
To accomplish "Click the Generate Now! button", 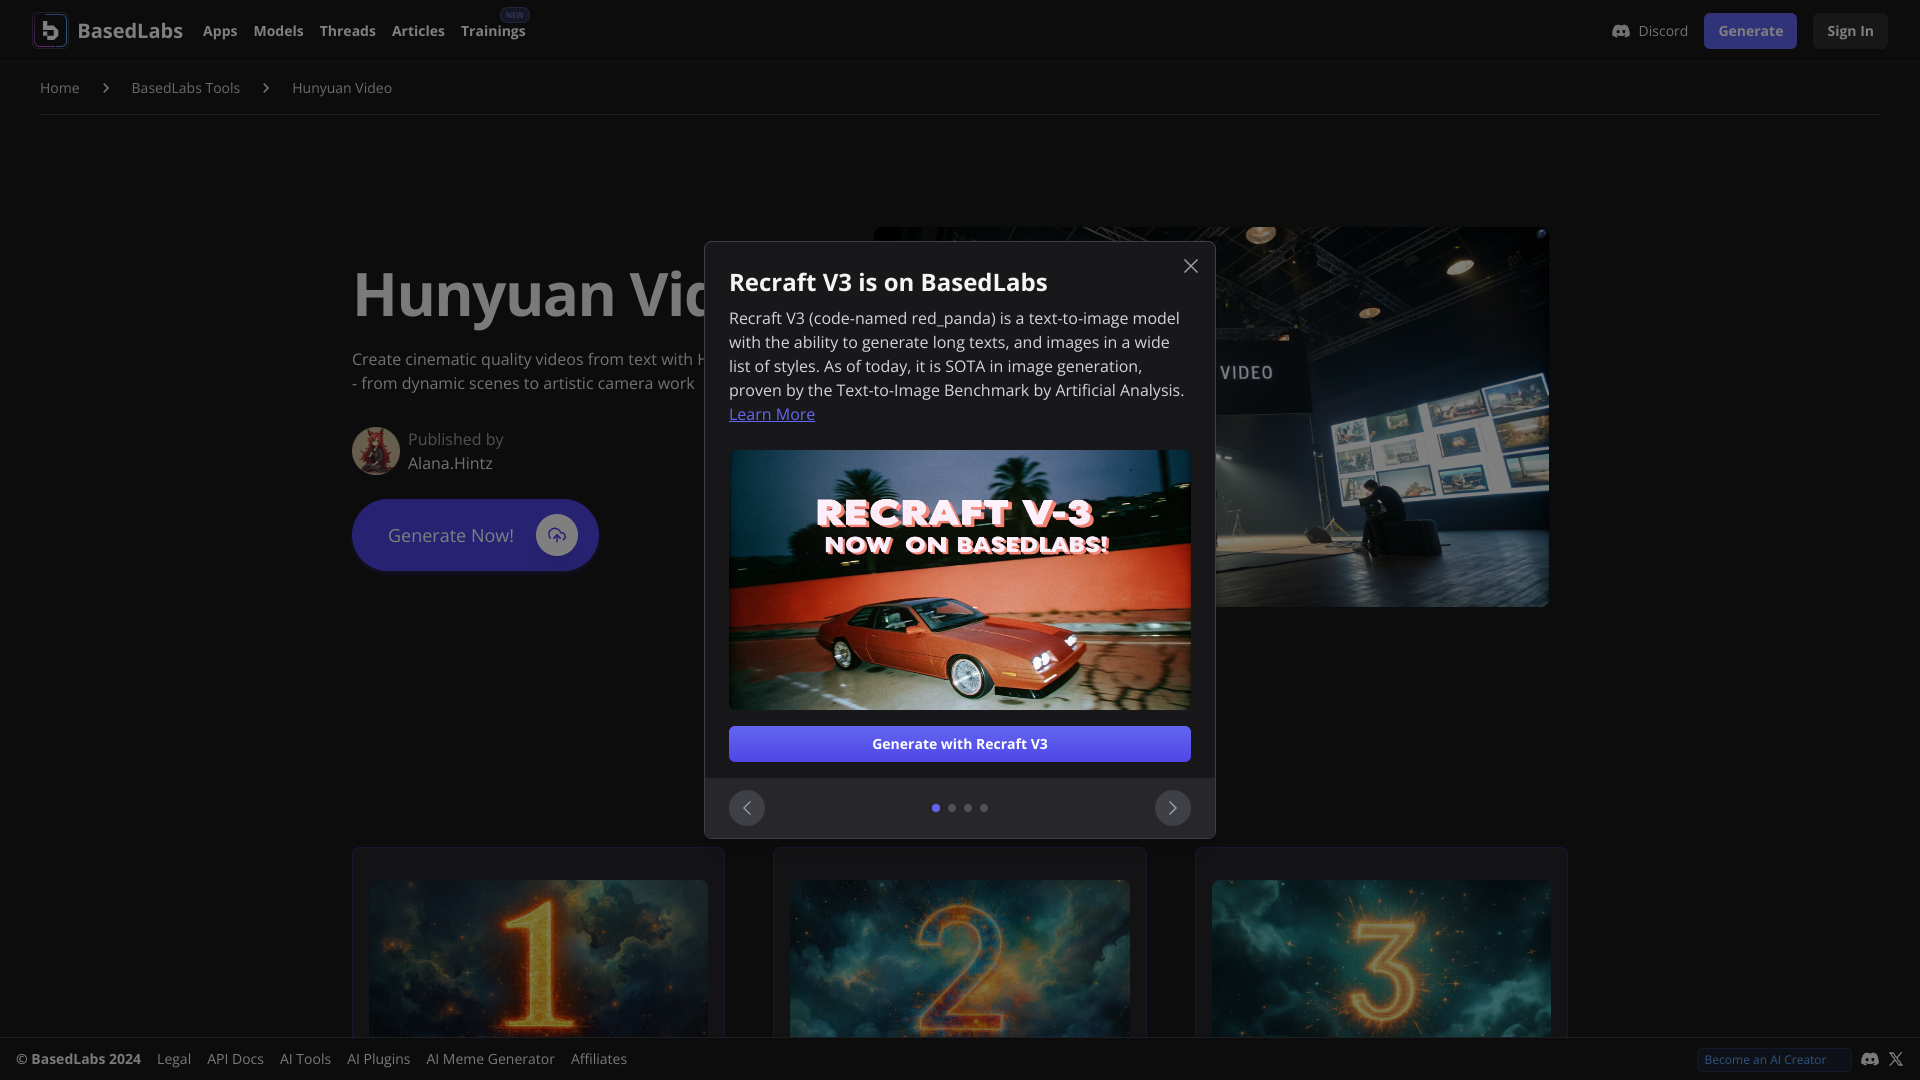I will [x=475, y=535].
